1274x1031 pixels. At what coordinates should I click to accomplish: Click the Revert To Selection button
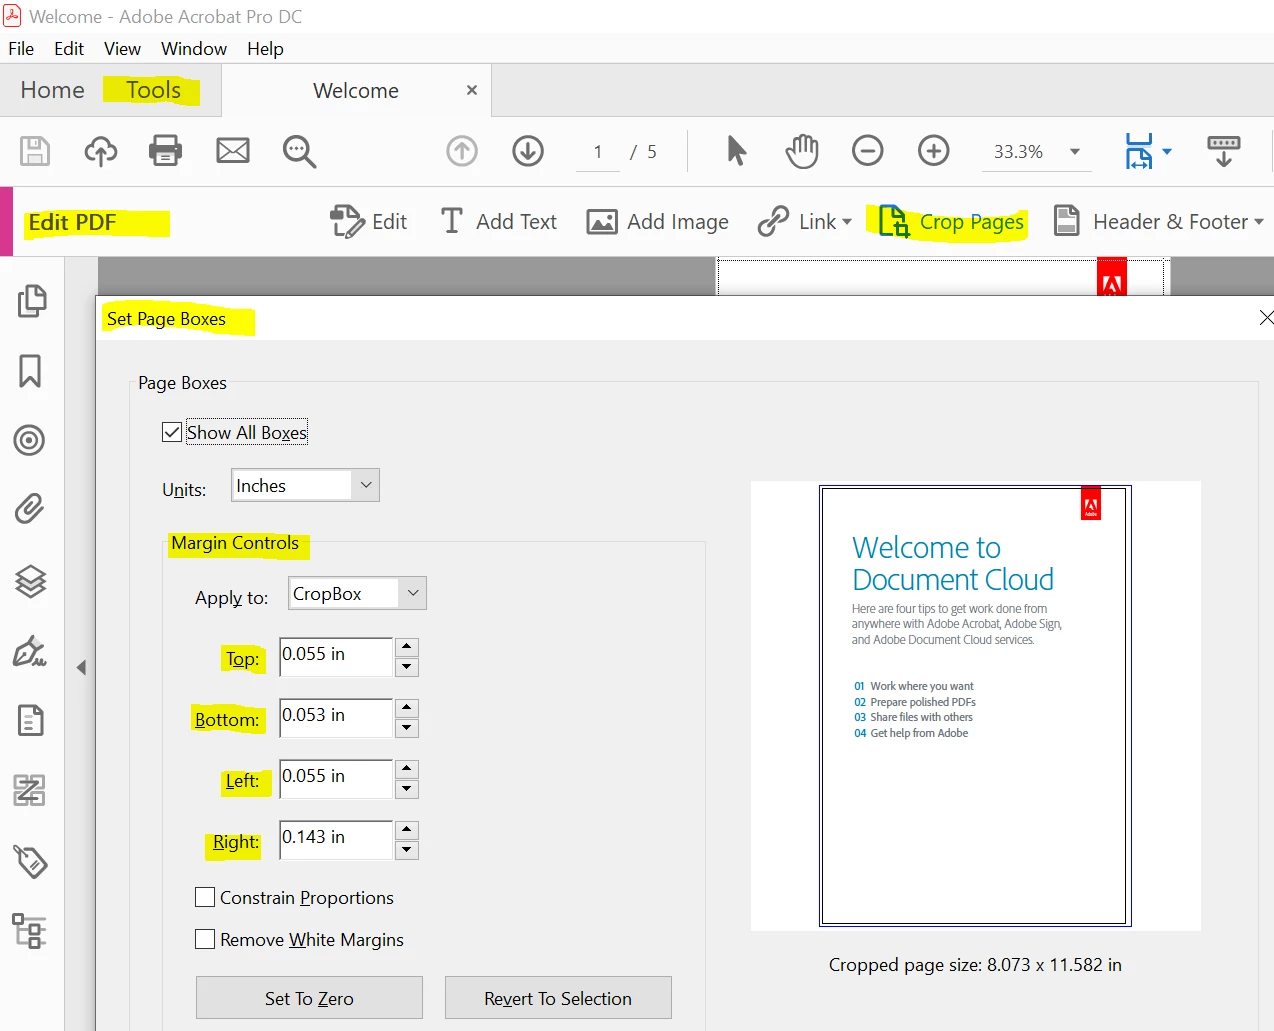coord(558,998)
